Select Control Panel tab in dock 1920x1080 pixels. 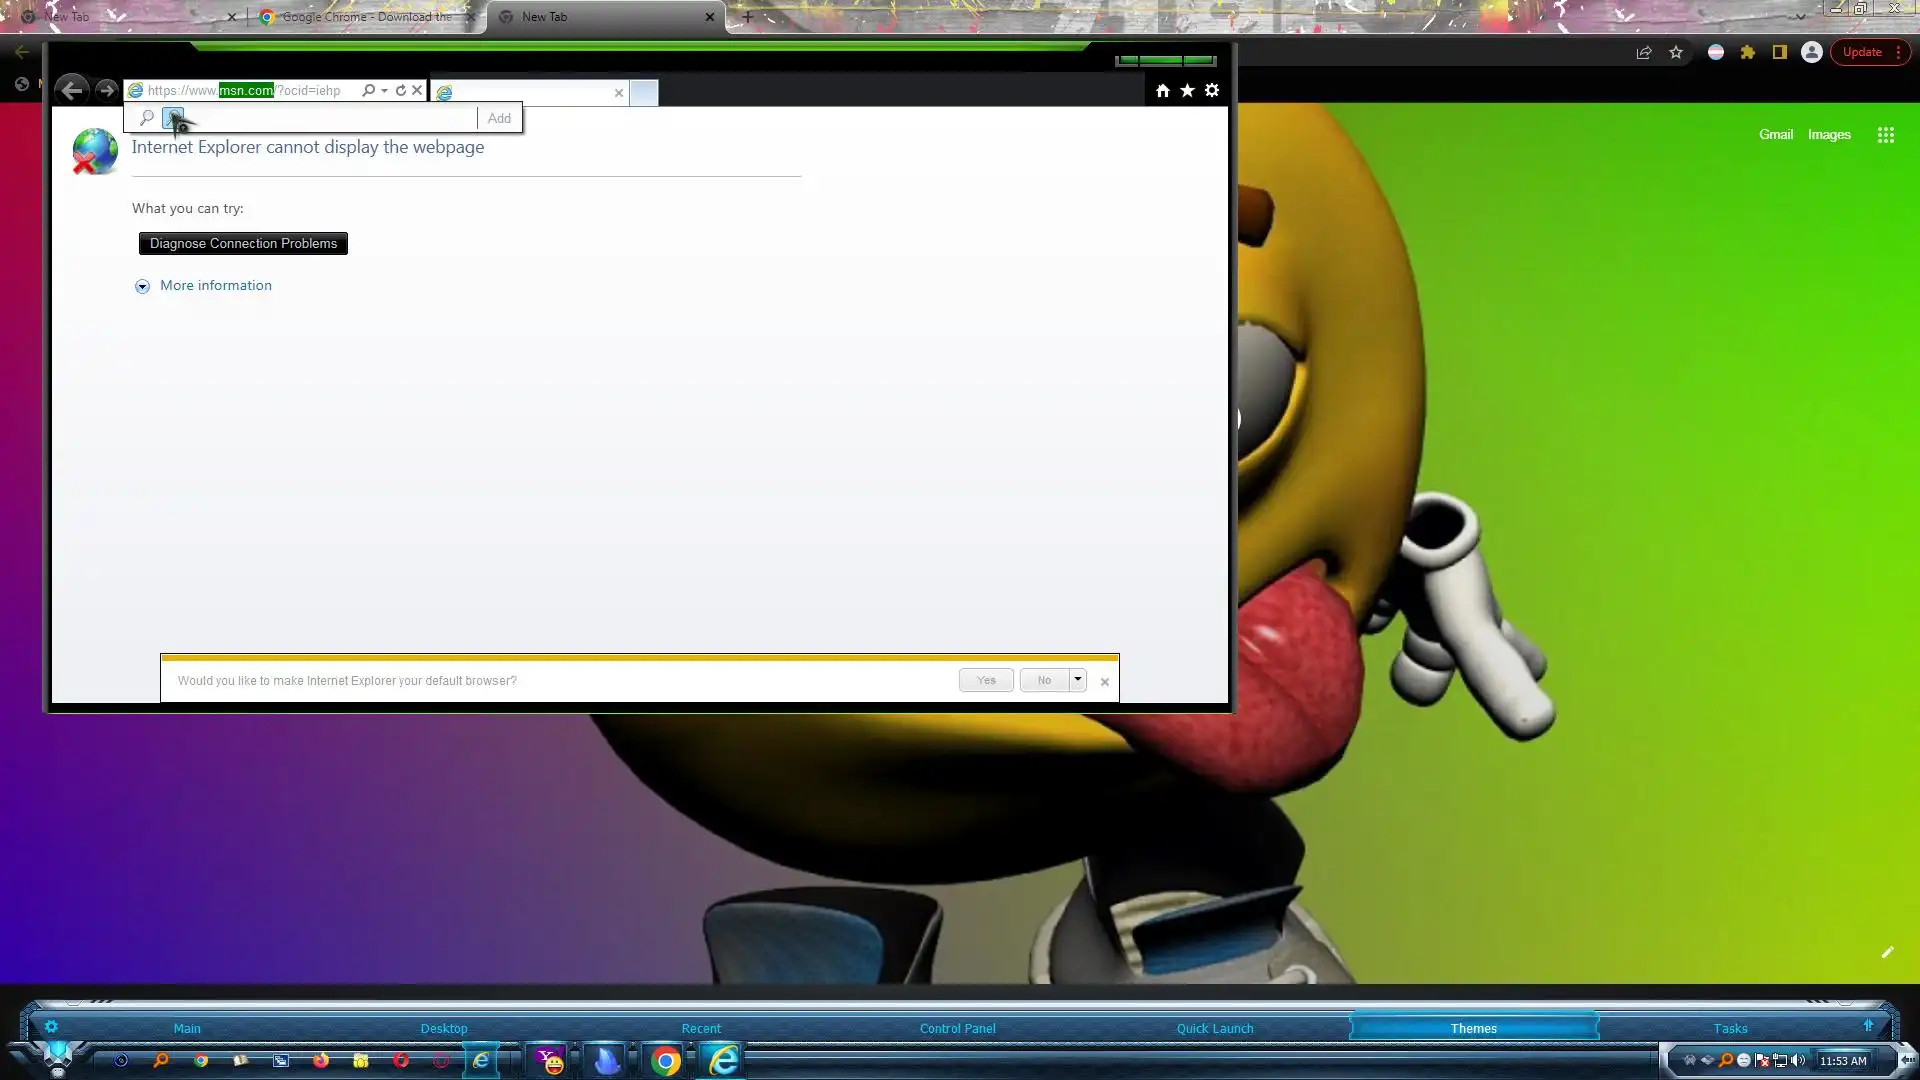point(957,1028)
